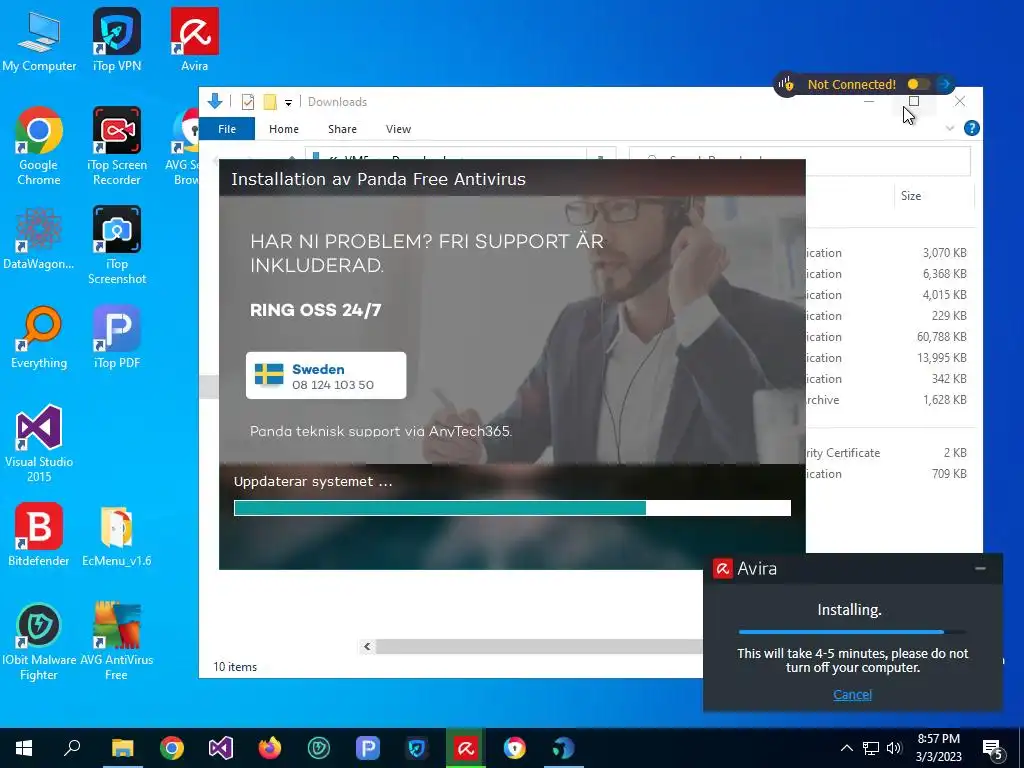The width and height of the screenshot is (1024, 768).
Task: Show hidden system tray icons
Action: point(846,748)
